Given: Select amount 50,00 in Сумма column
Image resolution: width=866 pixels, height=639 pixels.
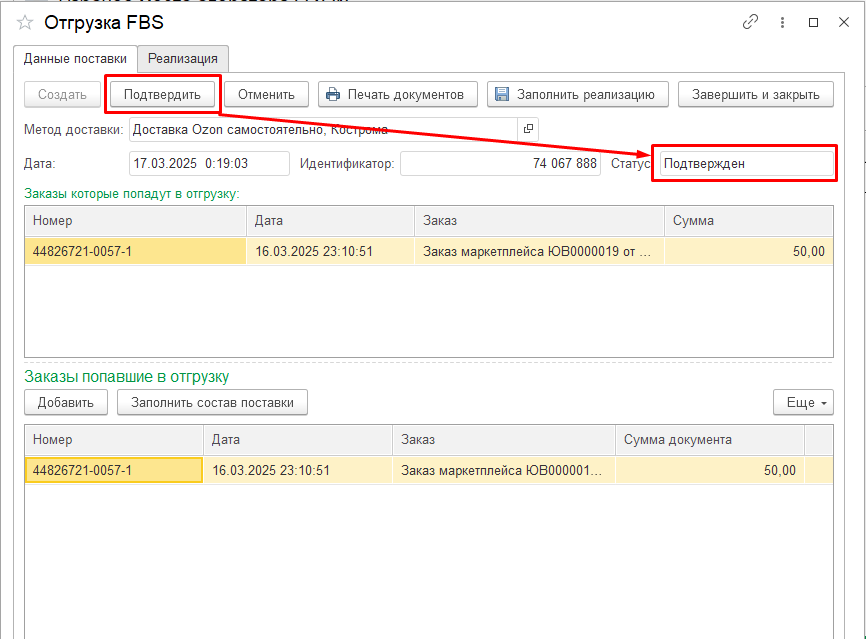Looking at the screenshot, I should (748, 251).
